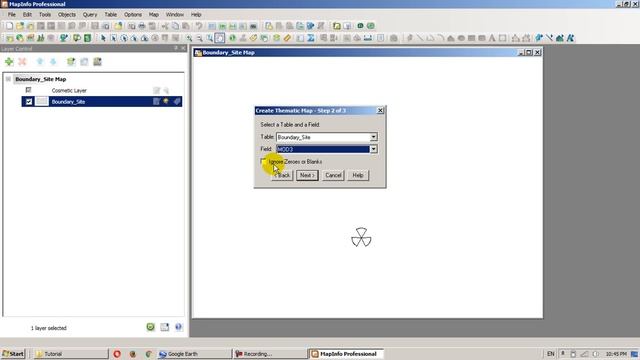
Task: Click the Move Layer Up arrow
Action: click(x=40, y=62)
